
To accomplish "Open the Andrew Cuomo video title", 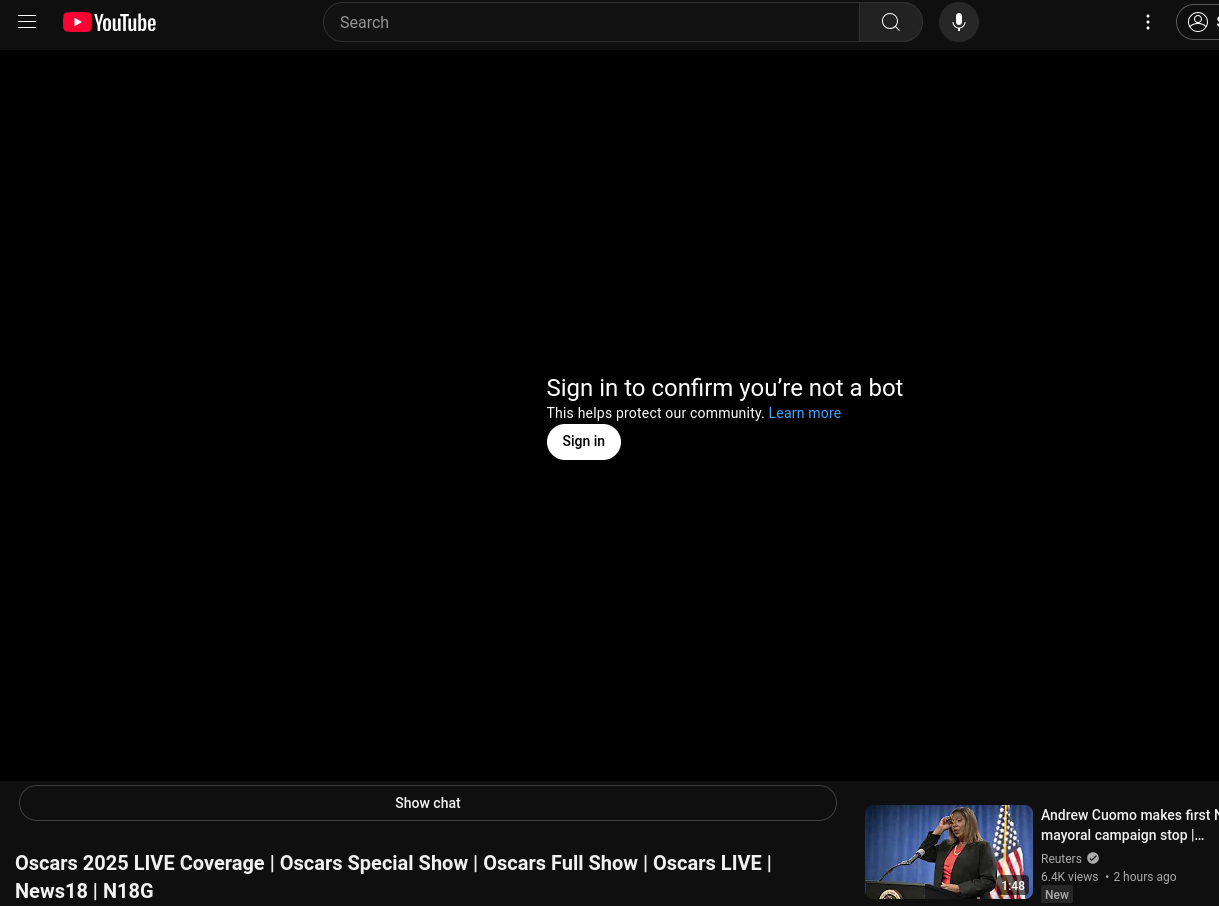I will click(x=1130, y=825).
